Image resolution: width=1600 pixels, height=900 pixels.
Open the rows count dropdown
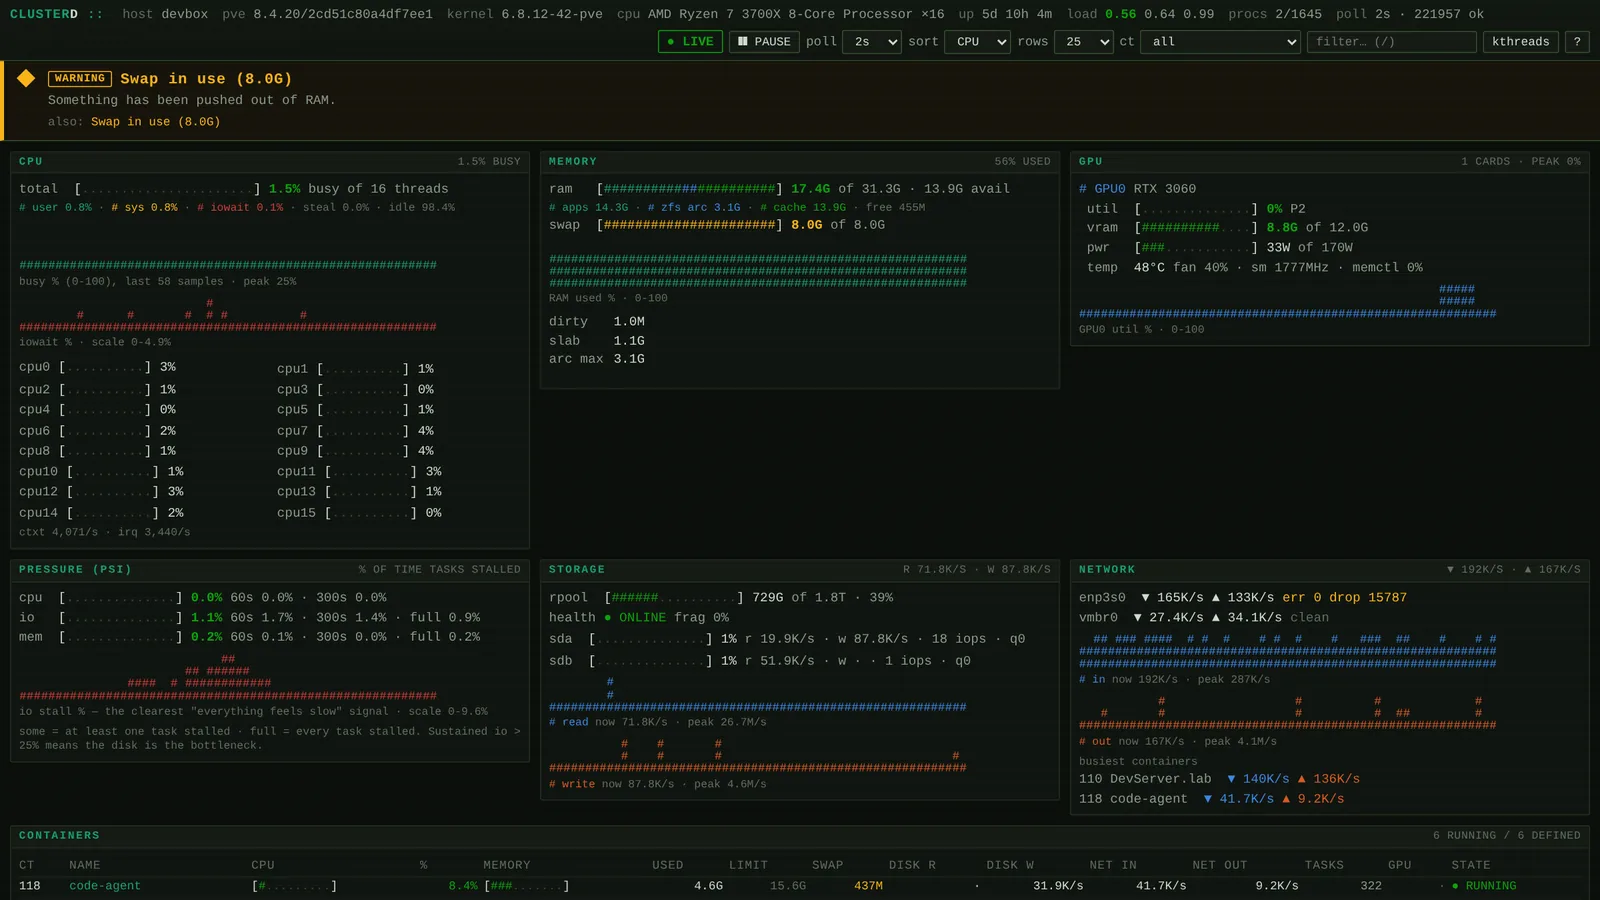[x=1084, y=42]
